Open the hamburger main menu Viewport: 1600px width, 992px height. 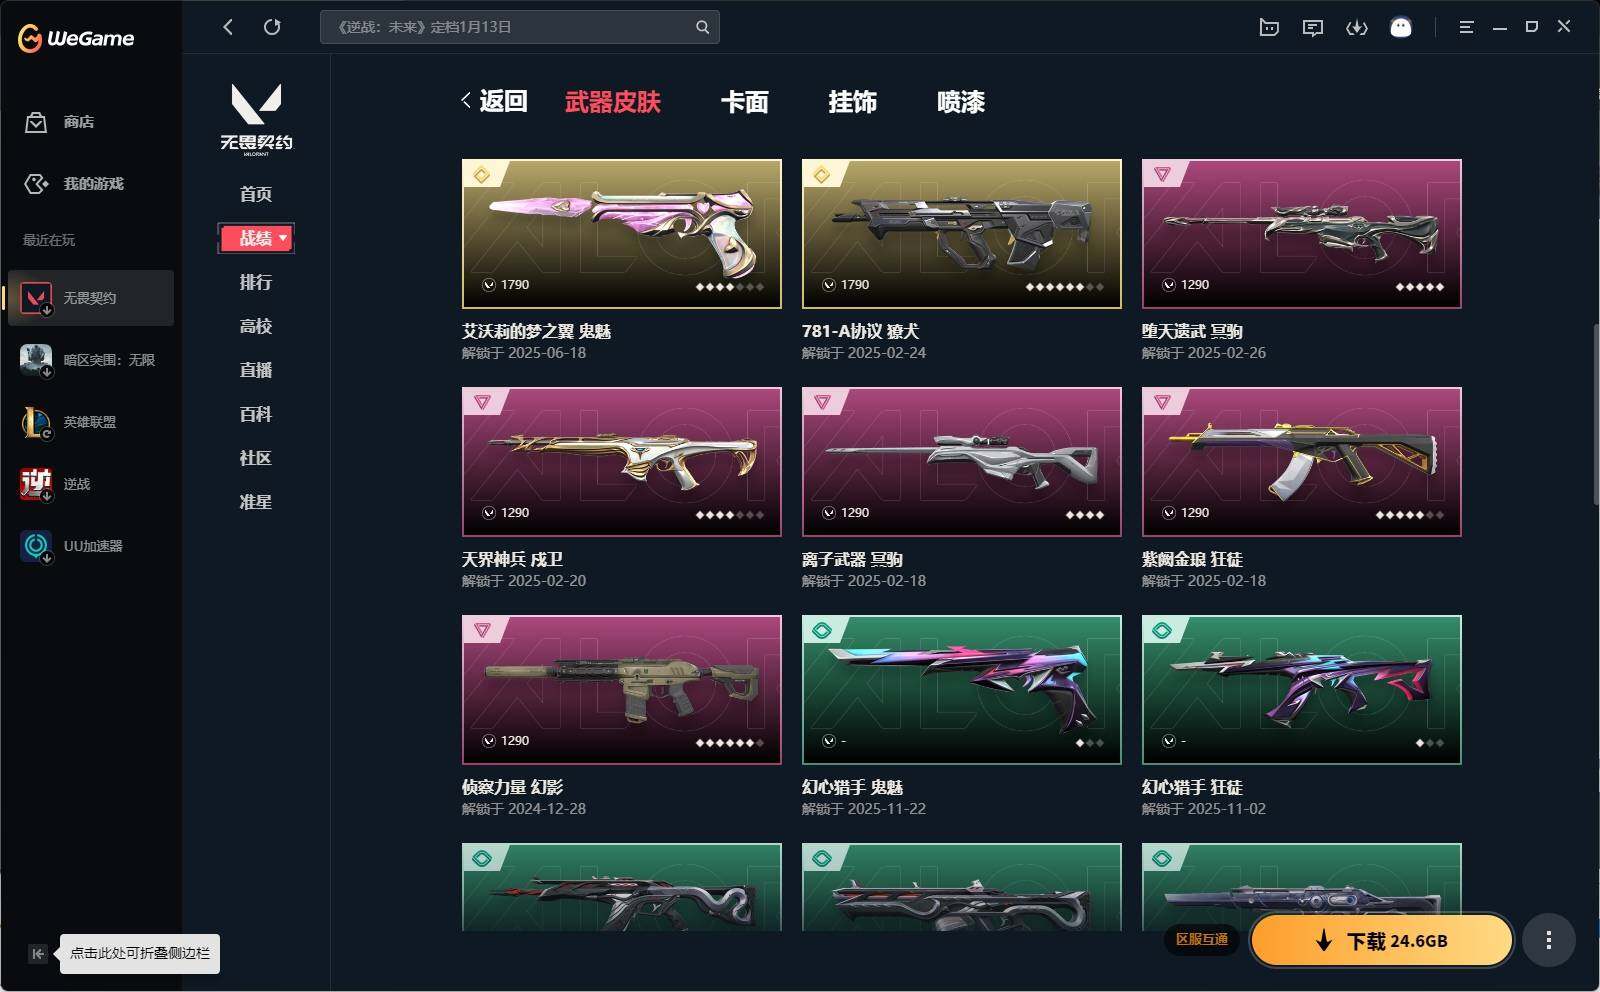click(x=1466, y=28)
